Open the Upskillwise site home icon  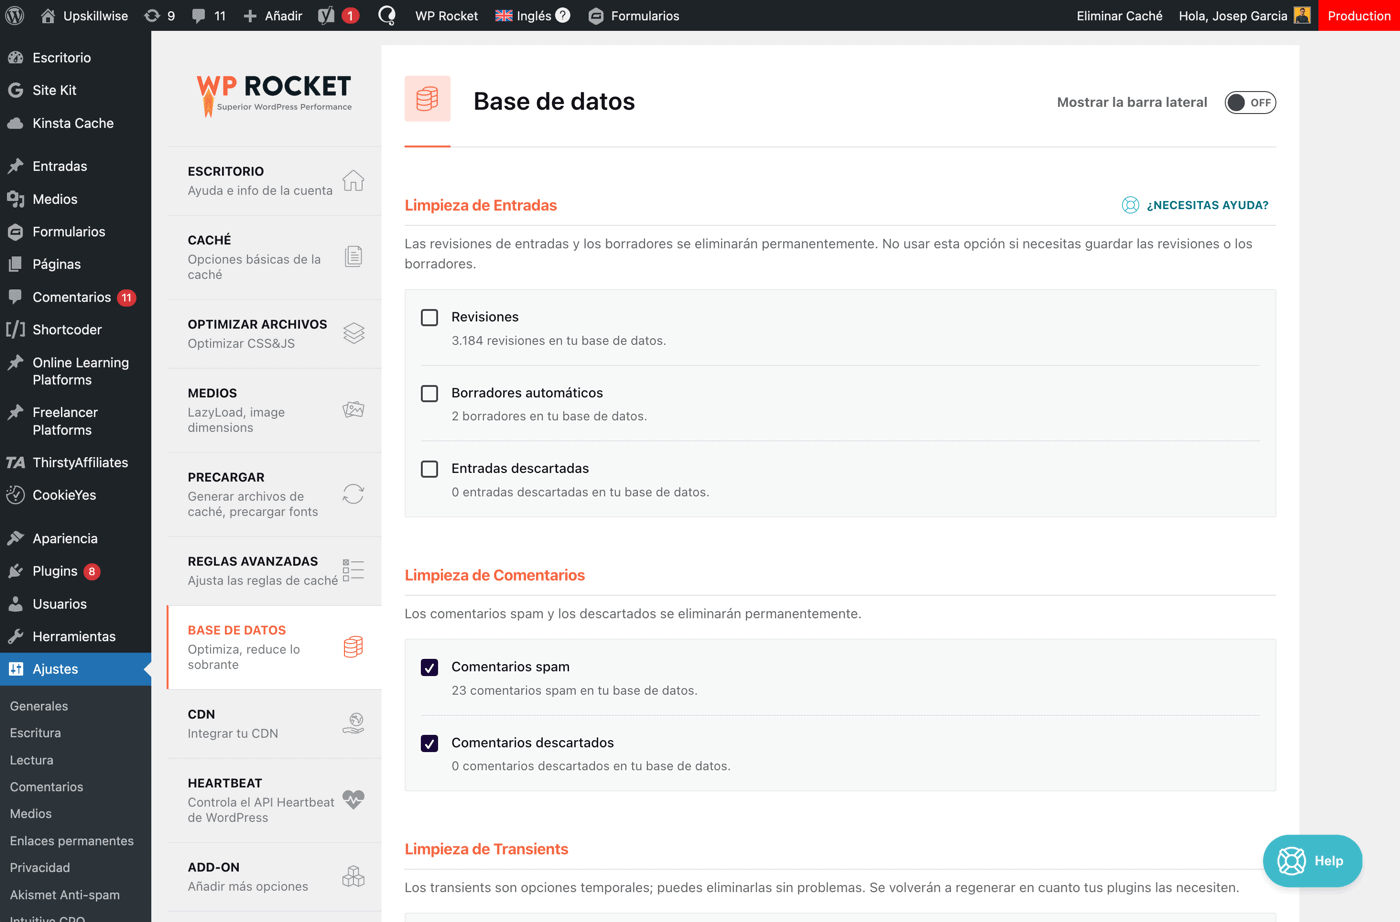48,16
